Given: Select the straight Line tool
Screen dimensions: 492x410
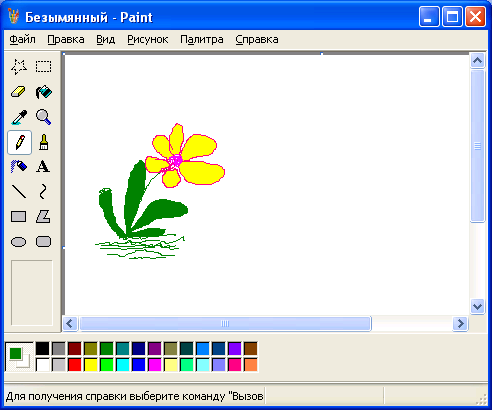Looking at the screenshot, I should point(19,192).
